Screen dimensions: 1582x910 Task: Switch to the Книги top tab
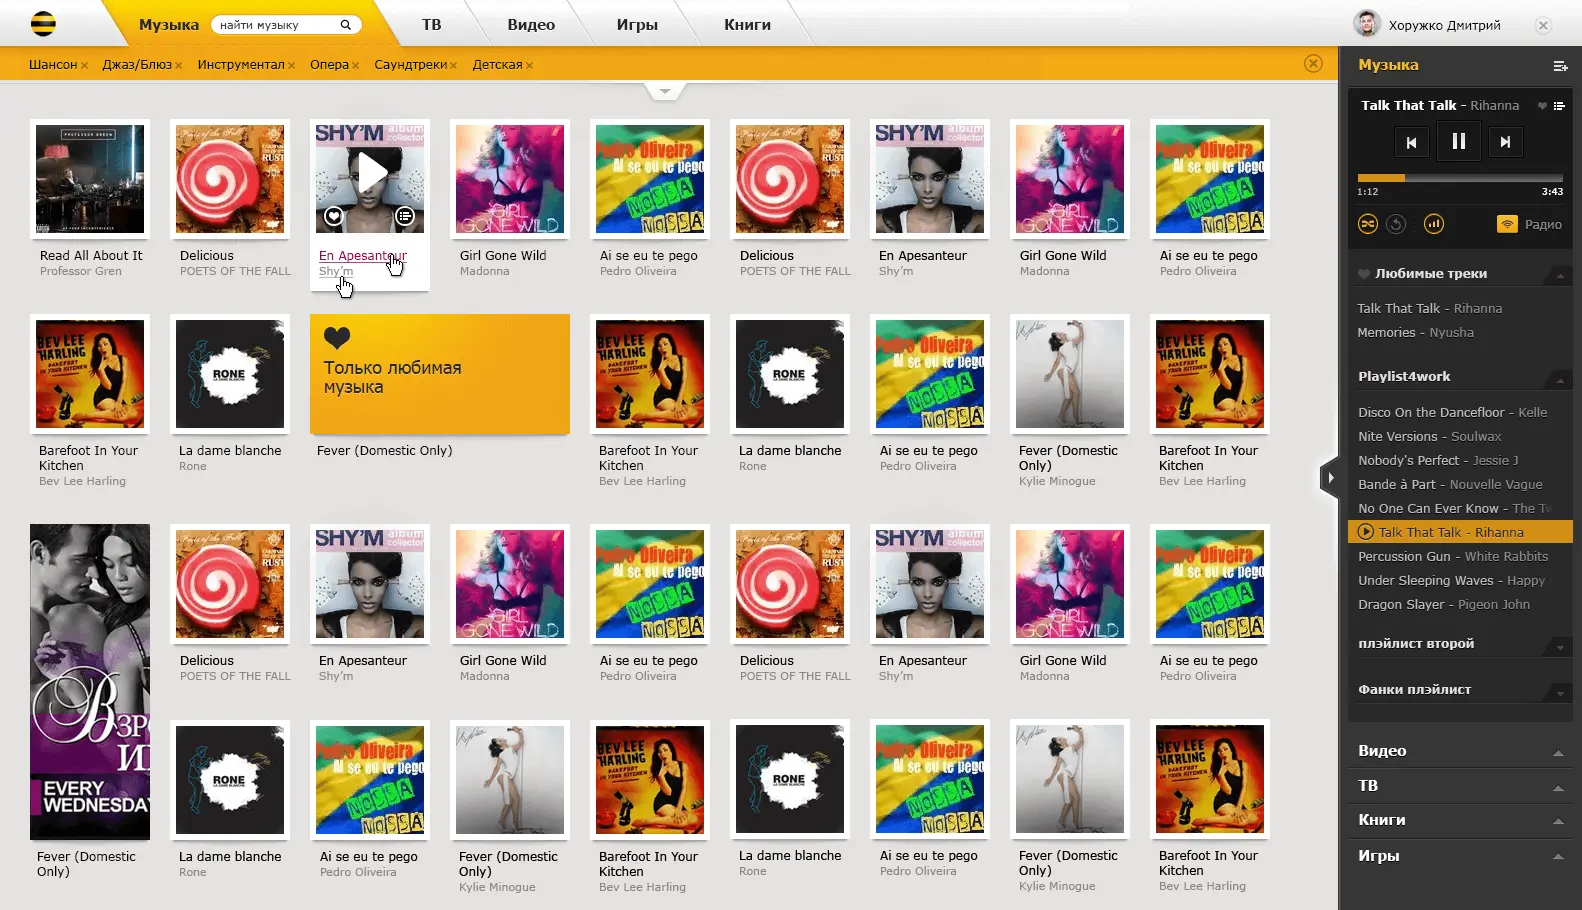coord(747,24)
